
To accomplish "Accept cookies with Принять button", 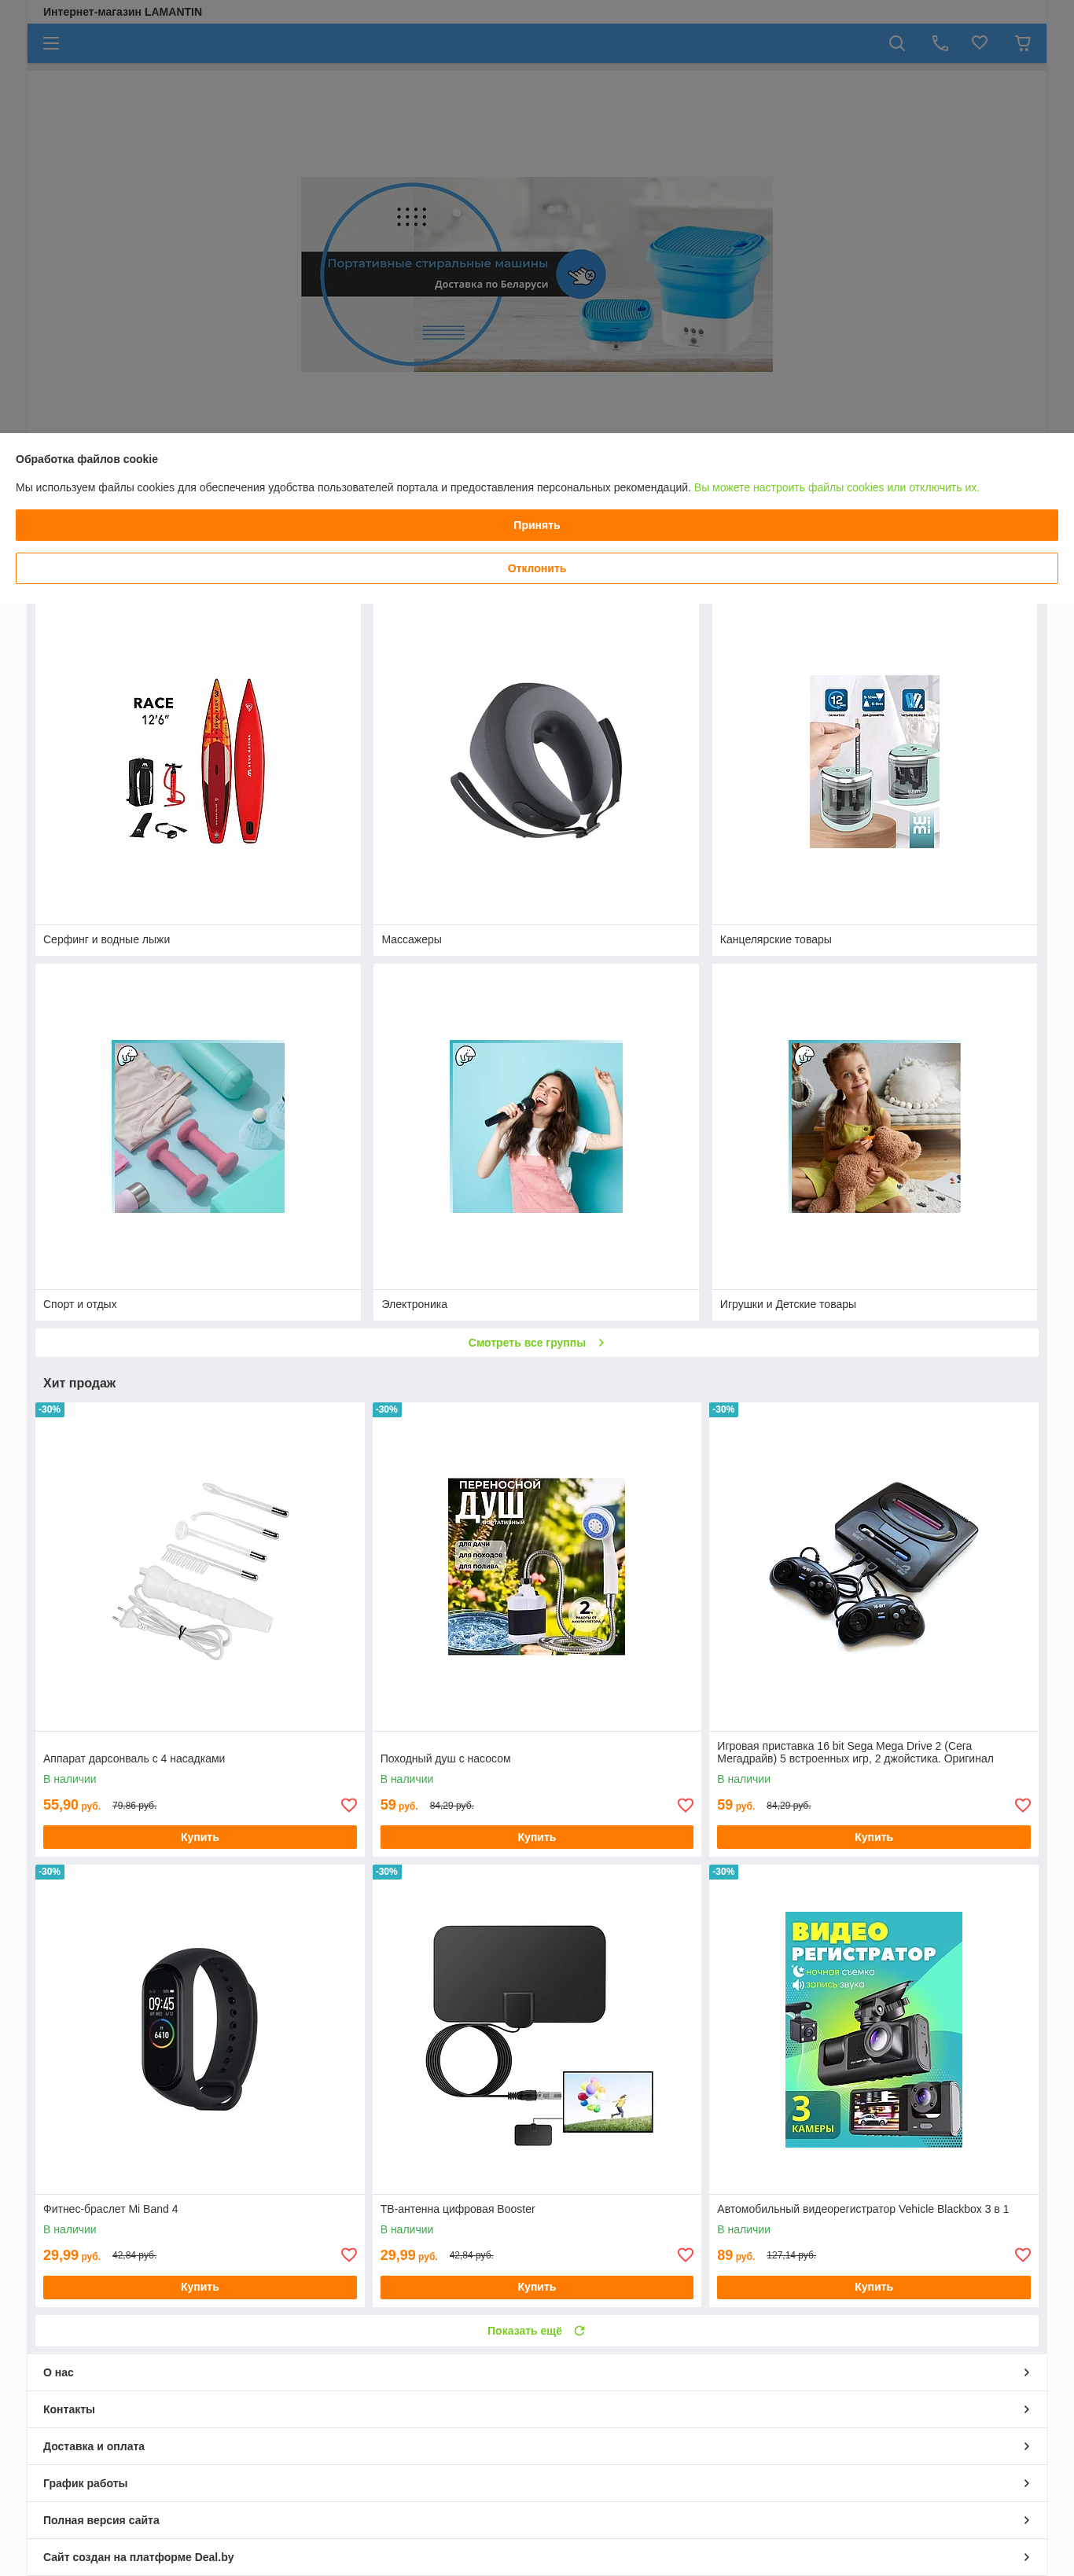I will 537,525.
